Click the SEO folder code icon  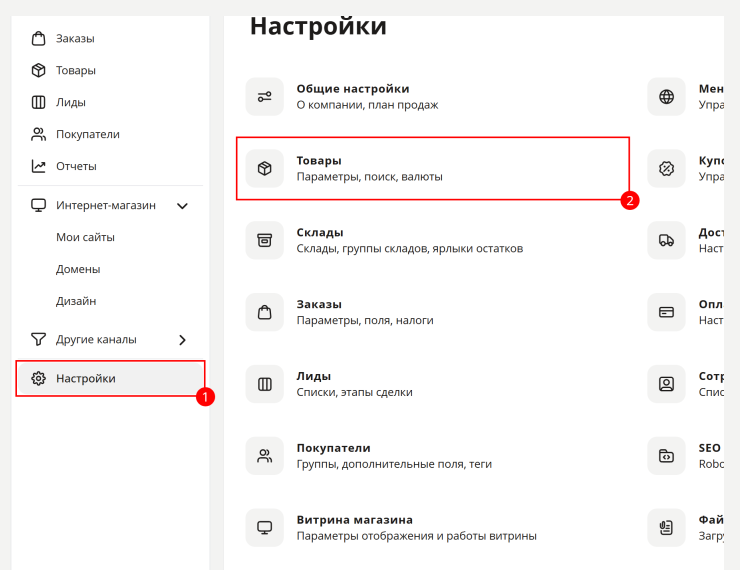point(666,456)
